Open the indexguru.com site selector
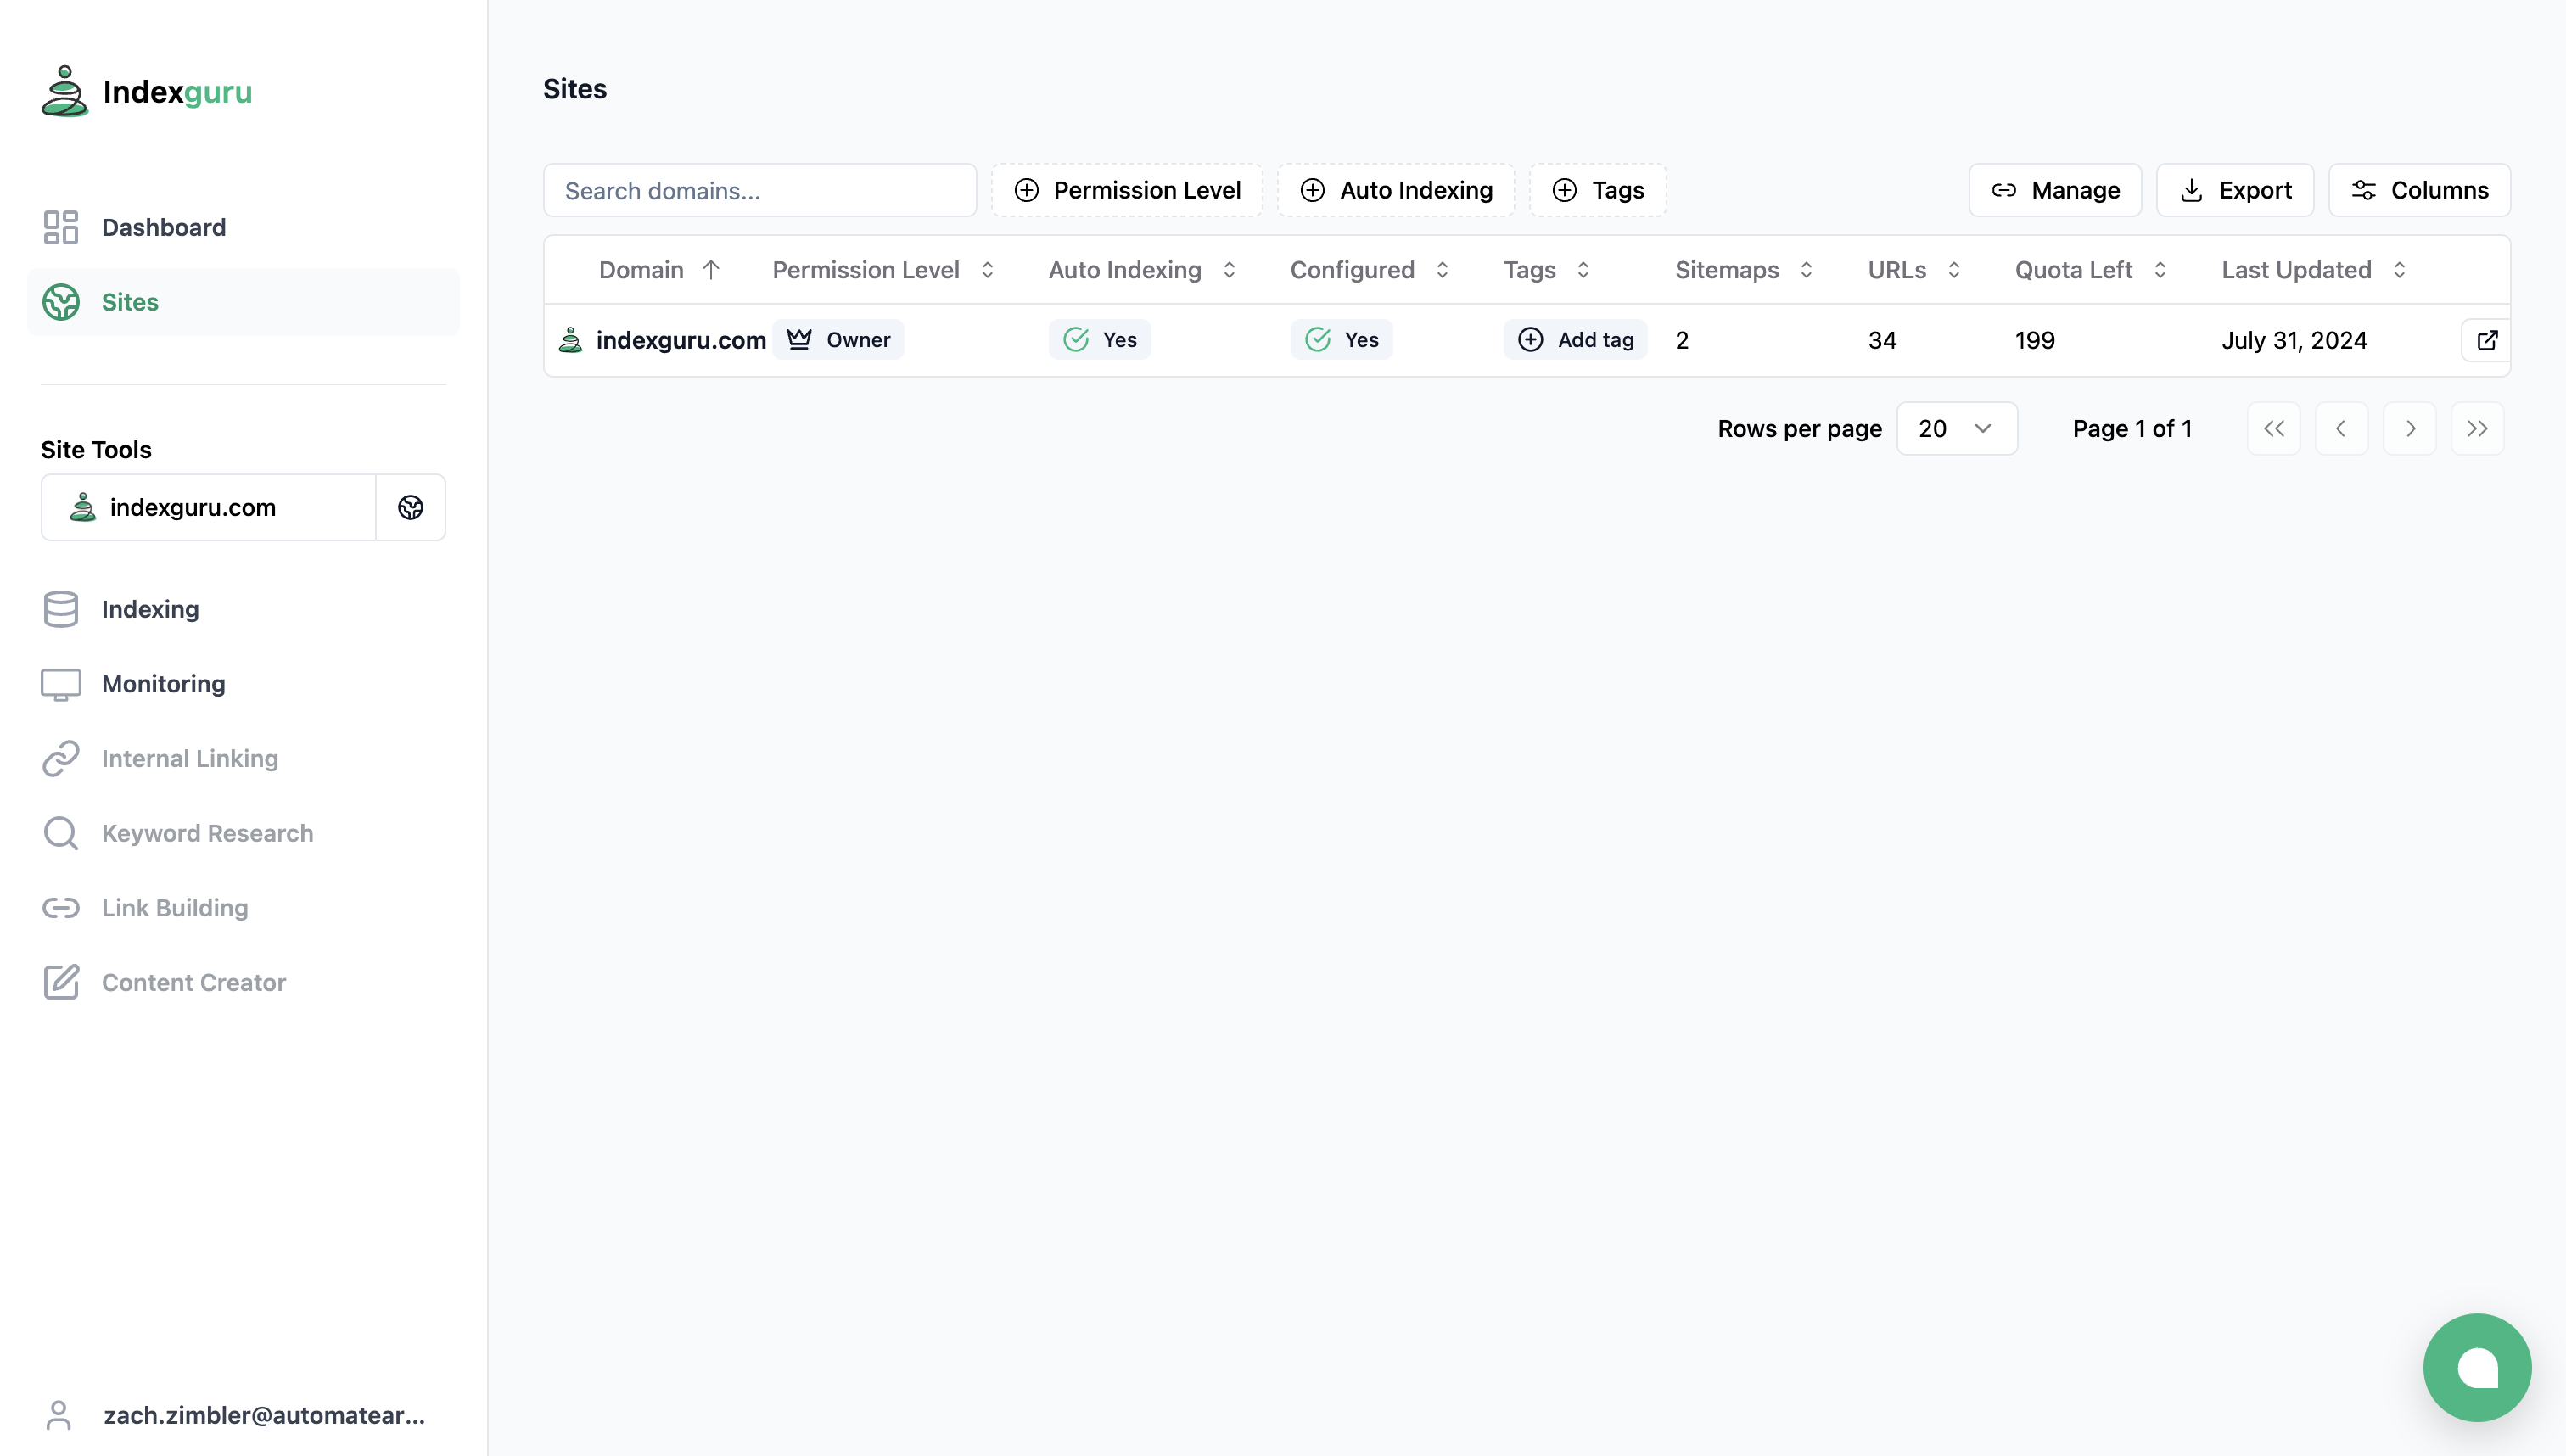The height and width of the screenshot is (1456, 2566). (x=209, y=507)
